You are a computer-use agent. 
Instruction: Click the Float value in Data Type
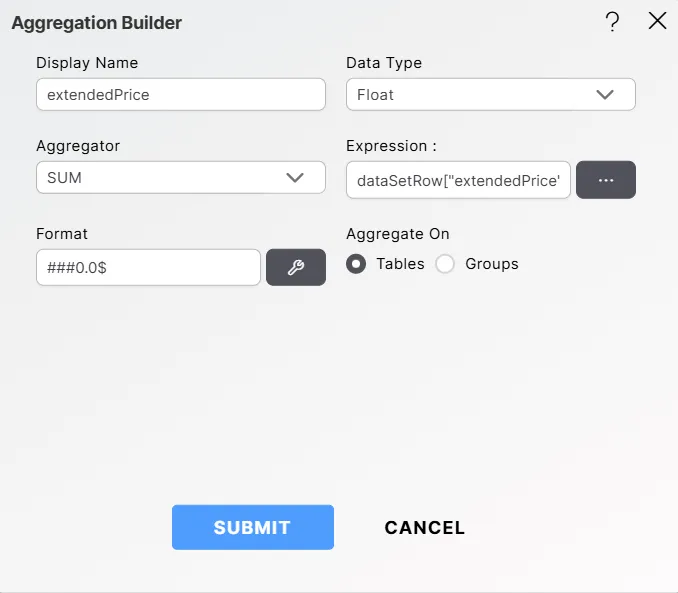tap(376, 95)
